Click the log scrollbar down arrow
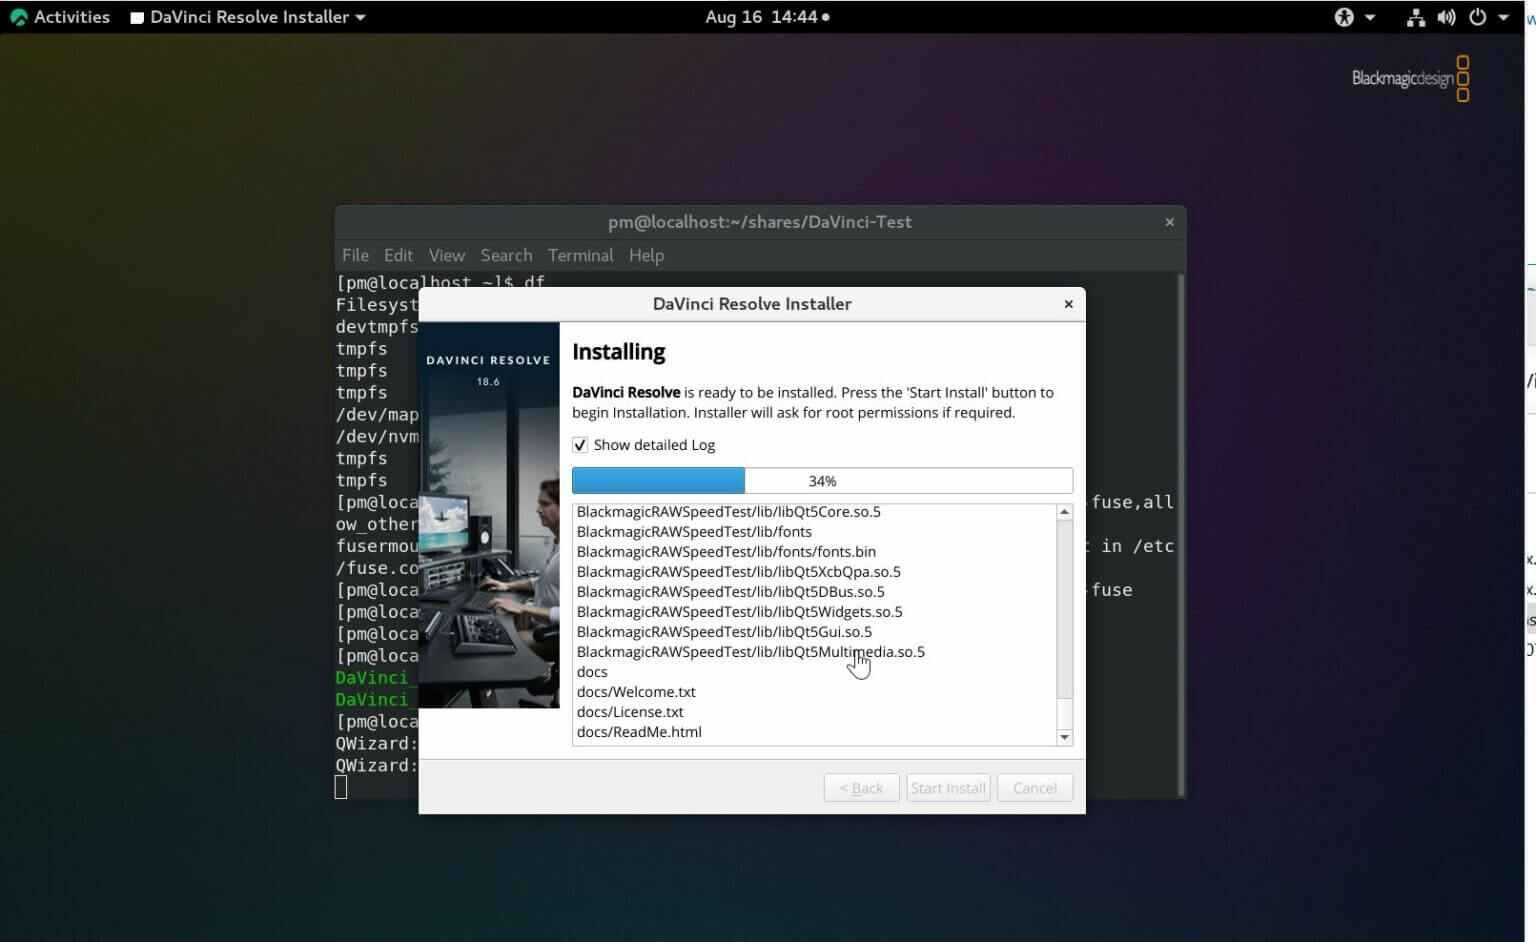This screenshot has height=942, width=1536. click(x=1064, y=737)
